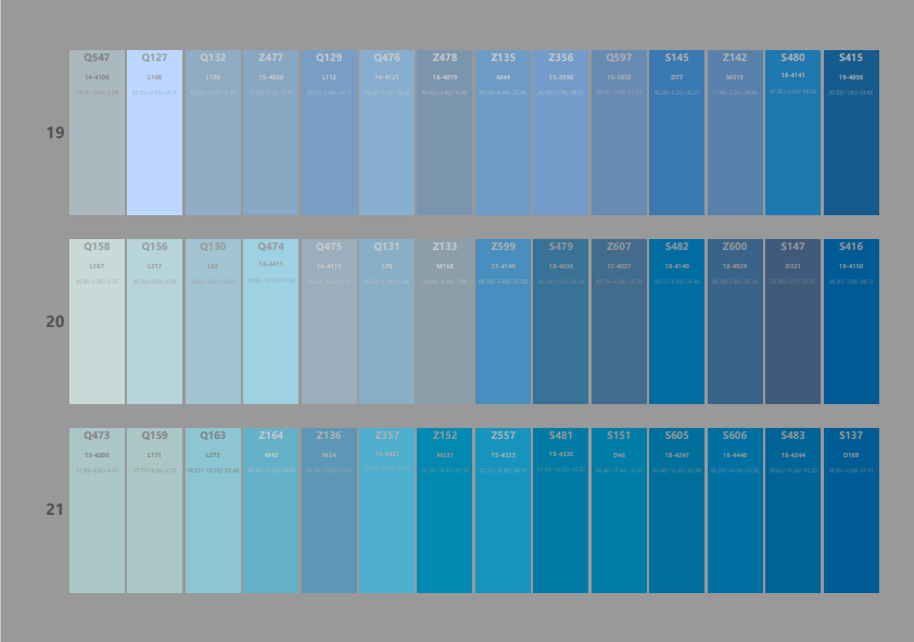Select the Q127 light blue swatch
The width and height of the screenshot is (914, 642).
154,133
